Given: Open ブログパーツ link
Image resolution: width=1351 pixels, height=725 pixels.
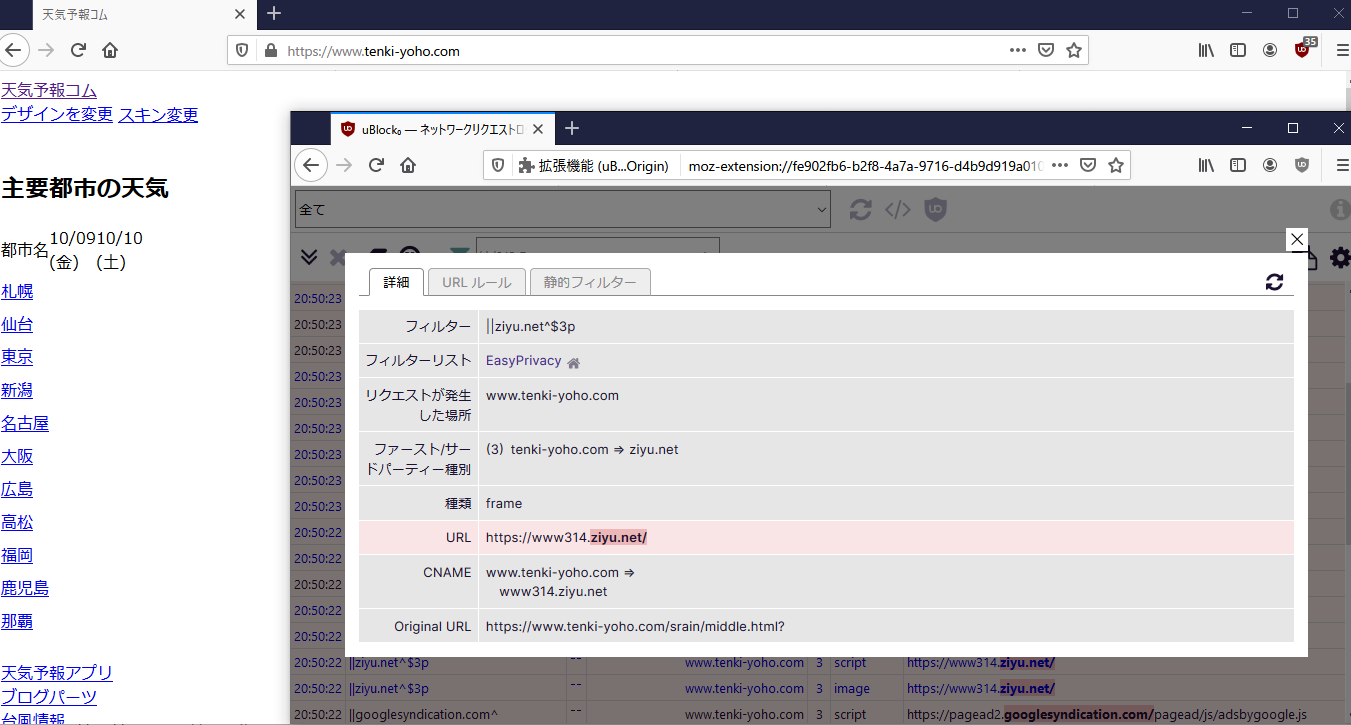Looking at the screenshot, I should point(49,697).
